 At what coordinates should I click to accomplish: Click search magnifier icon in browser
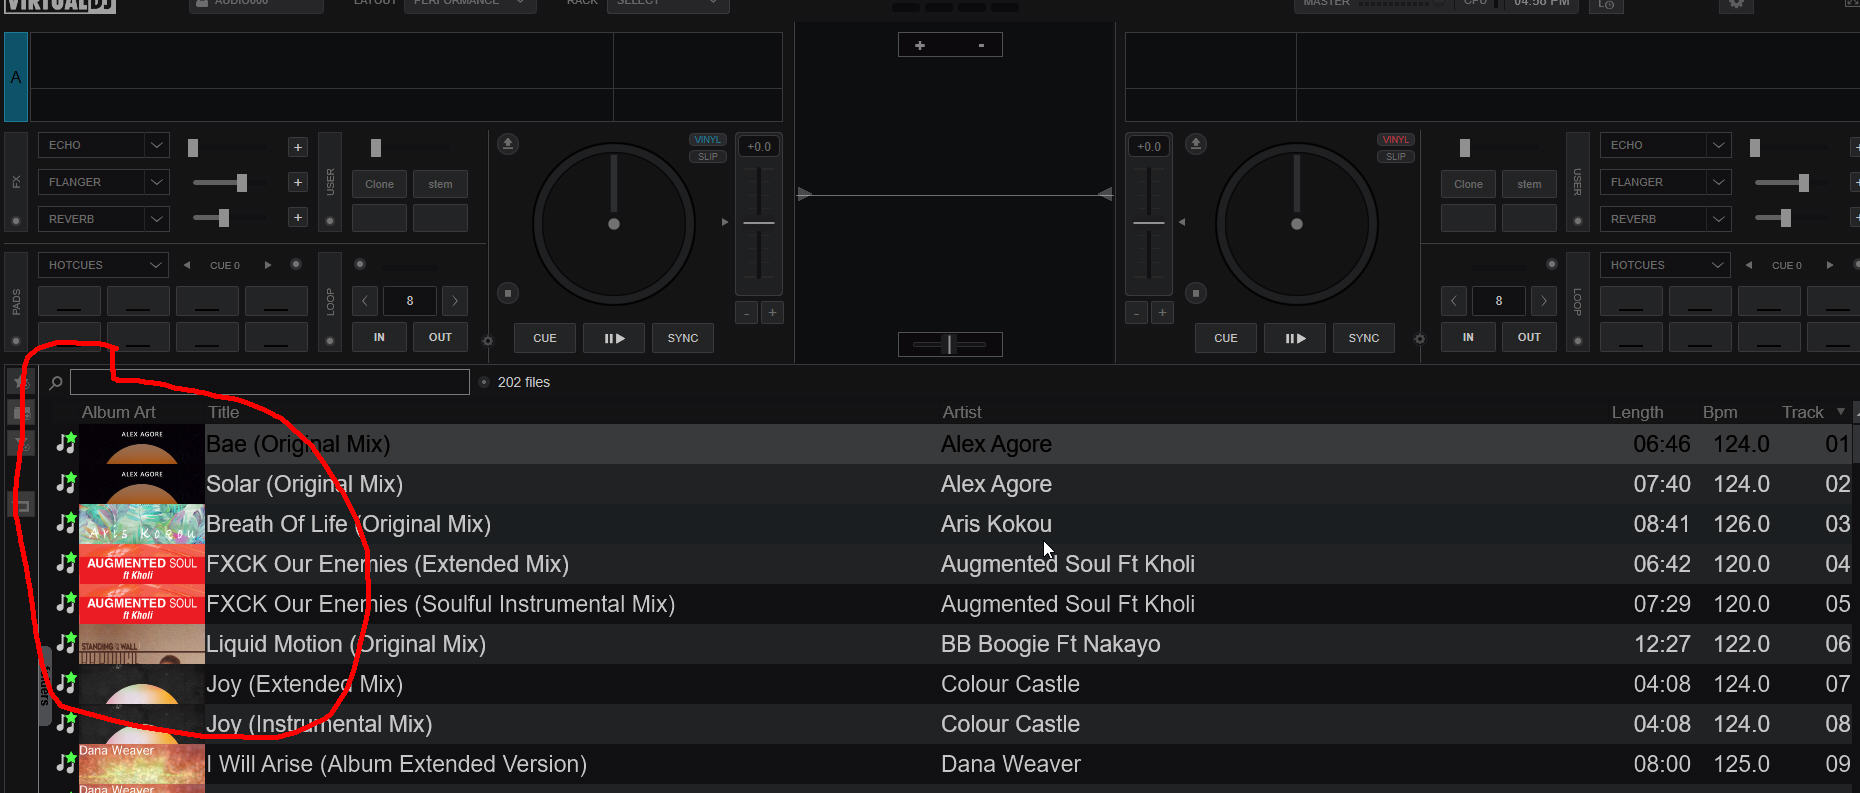pos(56,382)
